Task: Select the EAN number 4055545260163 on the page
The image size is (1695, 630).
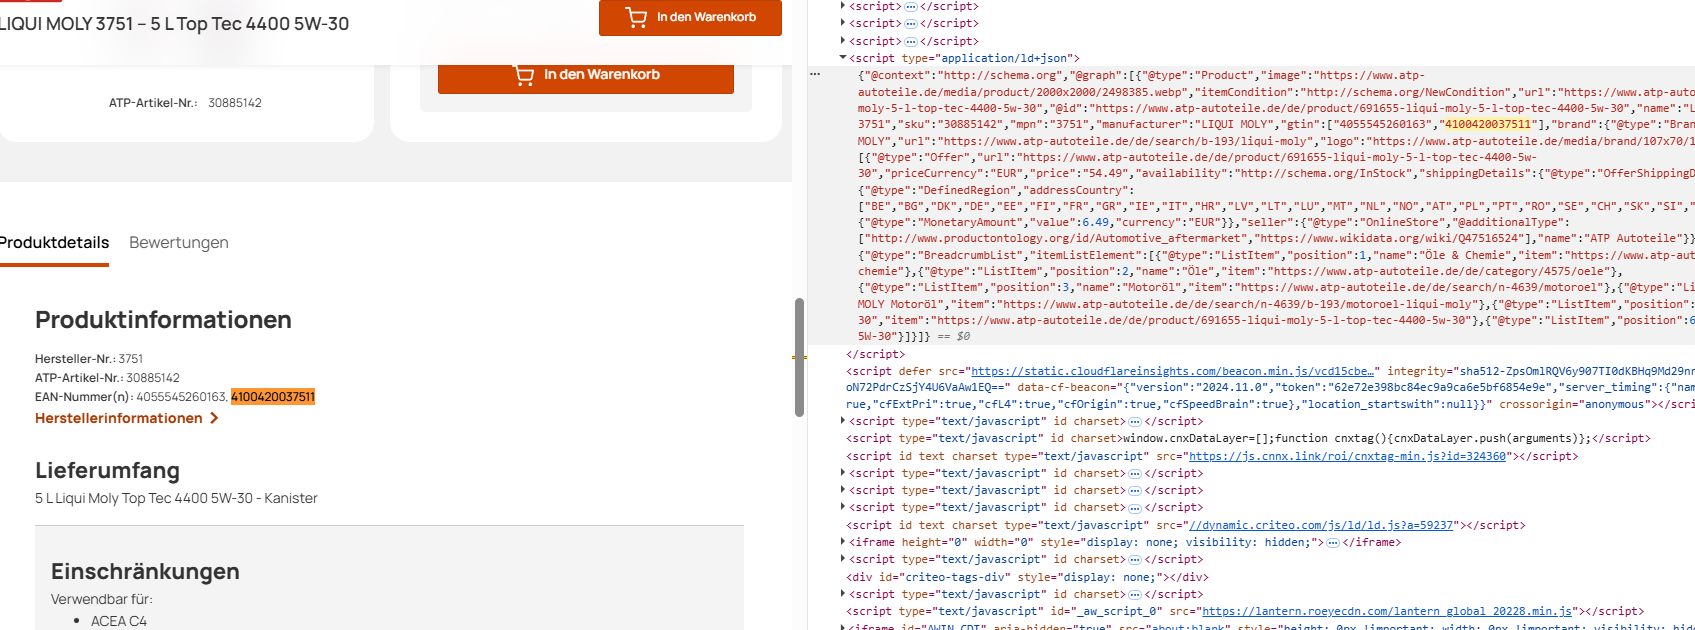Action: pos(181,397)
